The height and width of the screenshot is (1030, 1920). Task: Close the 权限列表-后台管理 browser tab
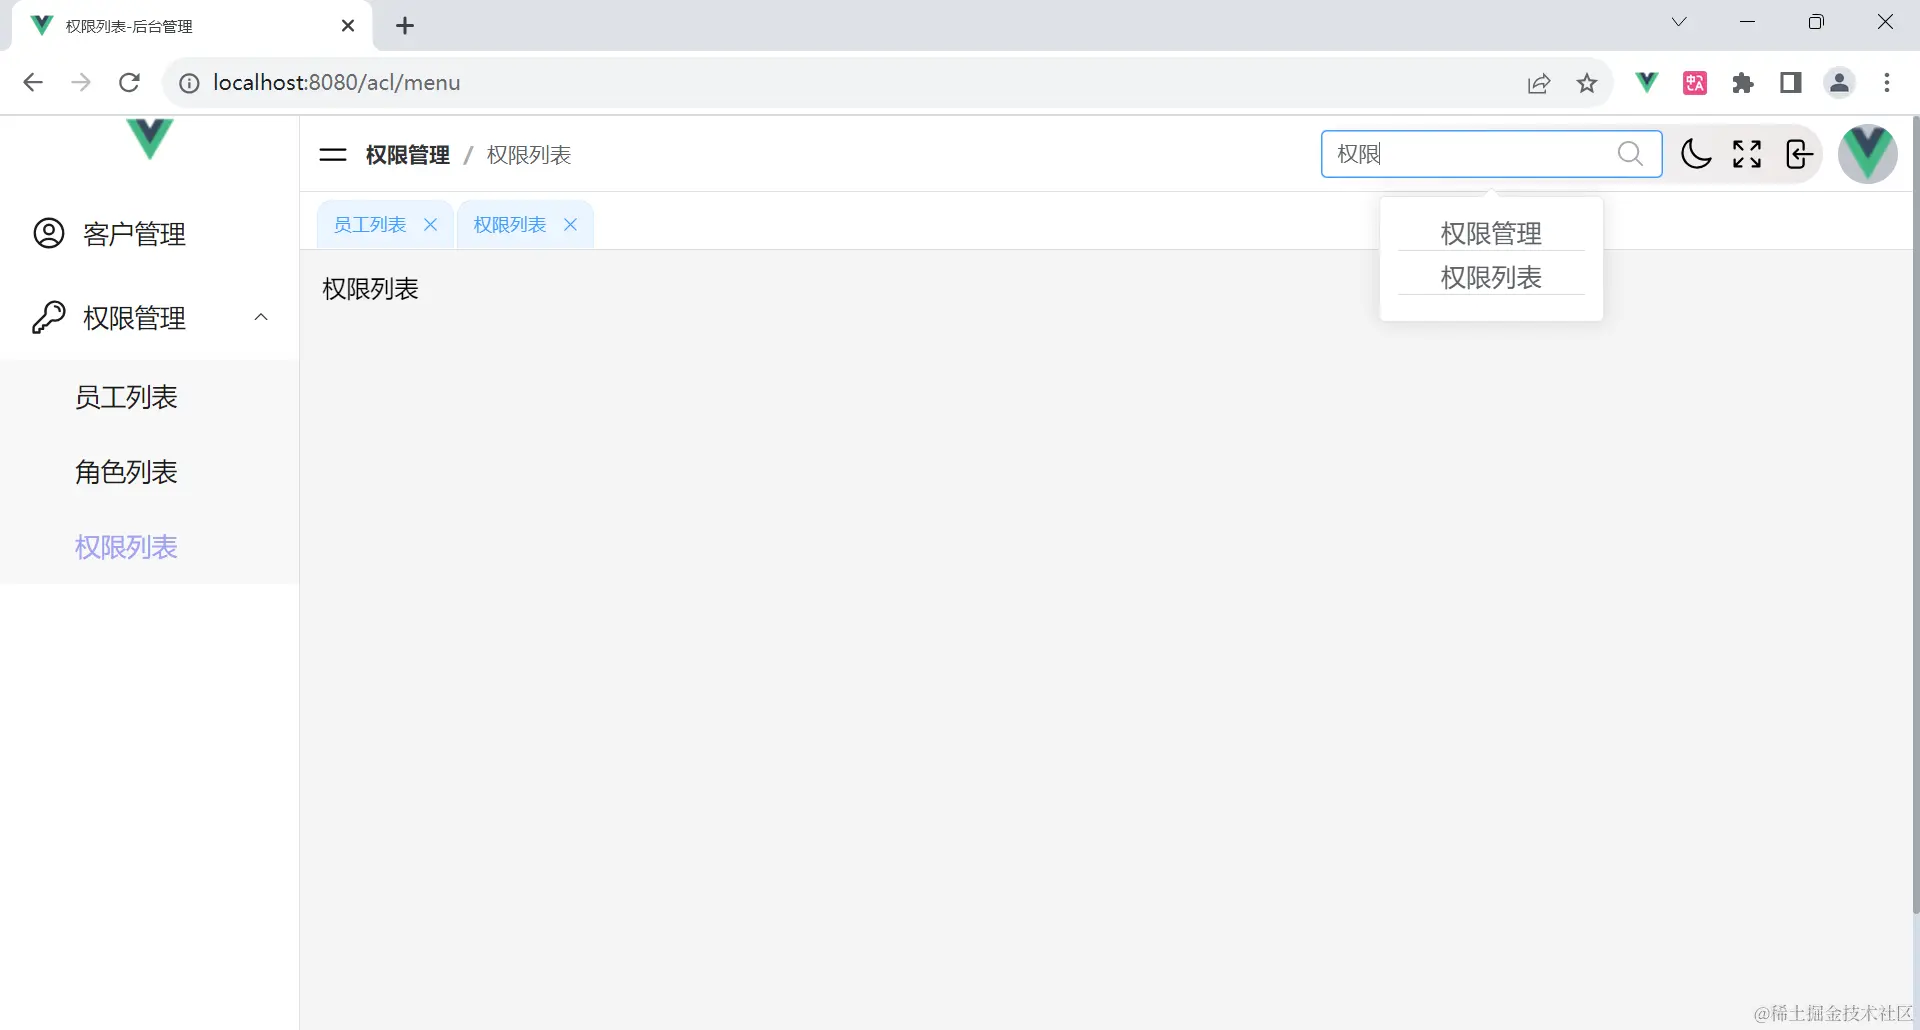(348, 26)
